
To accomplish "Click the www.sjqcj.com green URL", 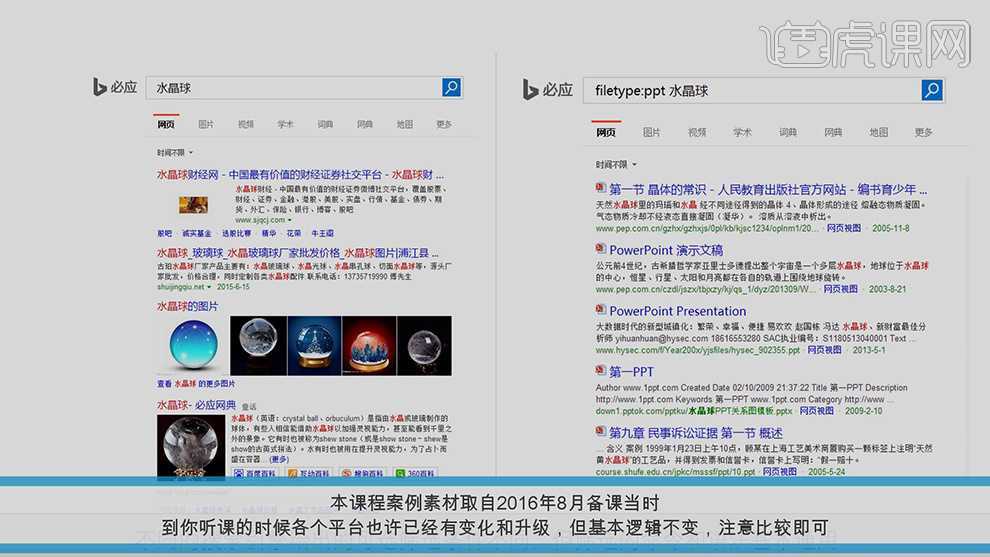I will click(260, 220).
